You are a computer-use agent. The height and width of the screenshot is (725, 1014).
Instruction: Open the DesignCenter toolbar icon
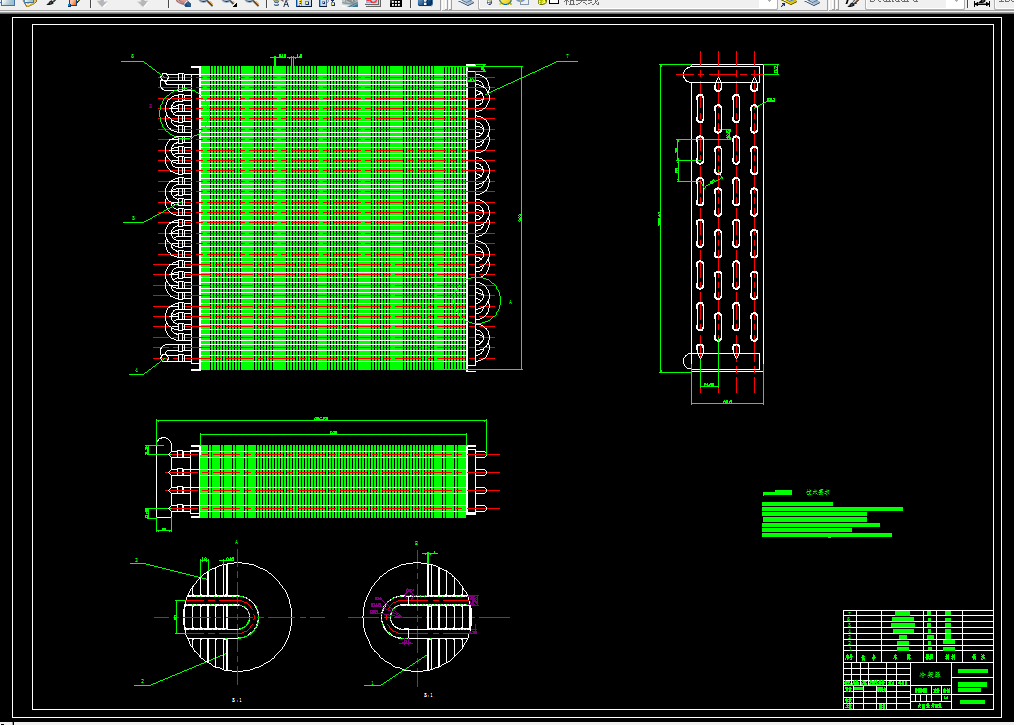304,2
